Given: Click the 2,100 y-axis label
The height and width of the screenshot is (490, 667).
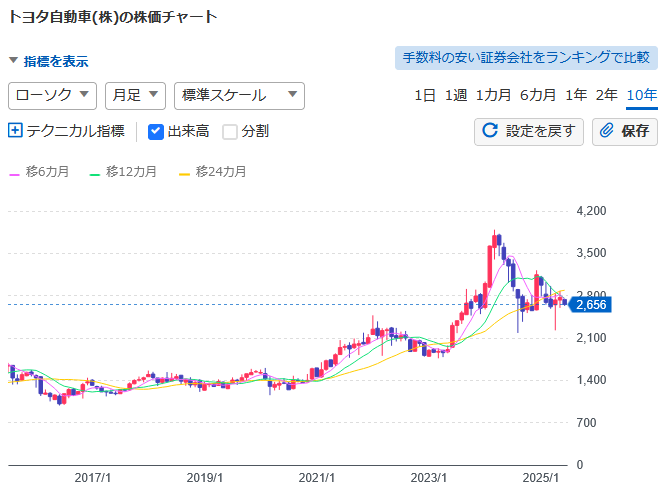Looking at the screenshot, I should 591,338.
